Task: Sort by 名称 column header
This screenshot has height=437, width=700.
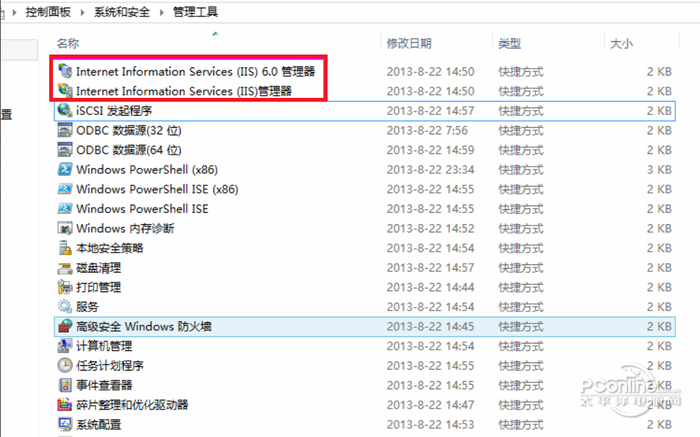Action: click(x=68, y=43)
